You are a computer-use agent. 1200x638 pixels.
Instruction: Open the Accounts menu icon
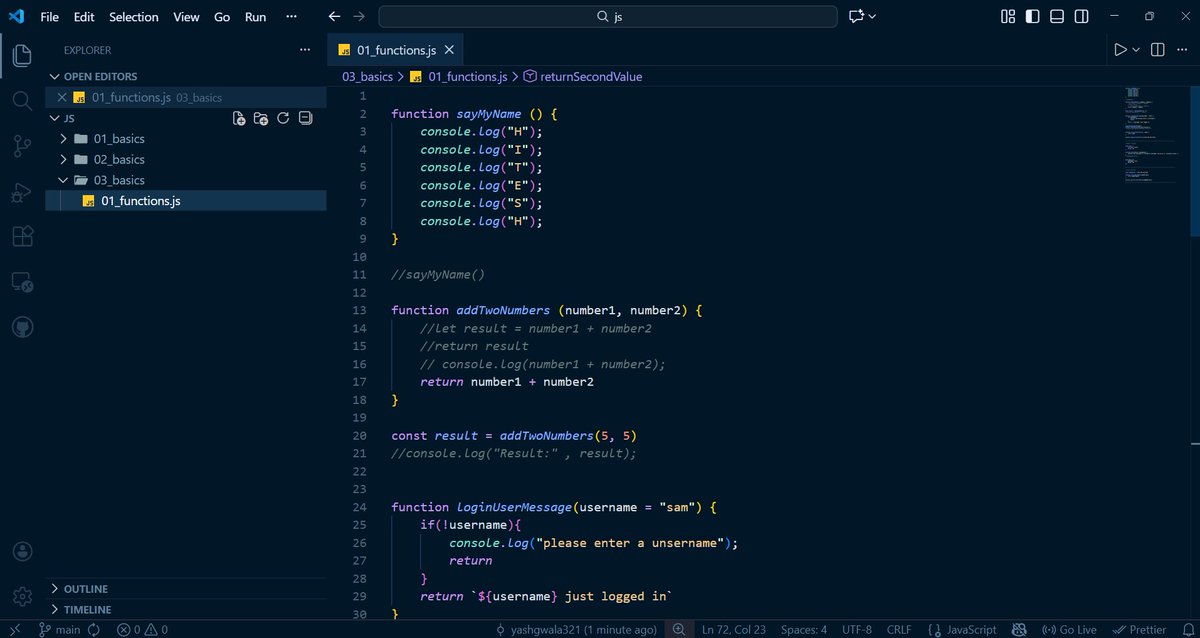point(22,552)
